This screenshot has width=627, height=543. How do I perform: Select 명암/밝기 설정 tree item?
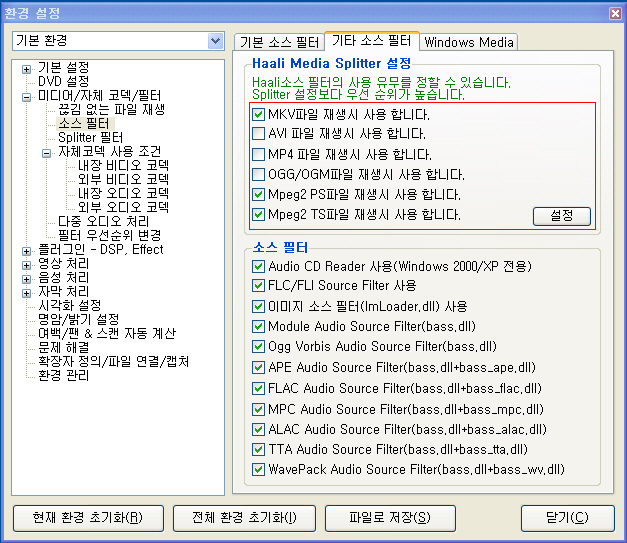79,319
